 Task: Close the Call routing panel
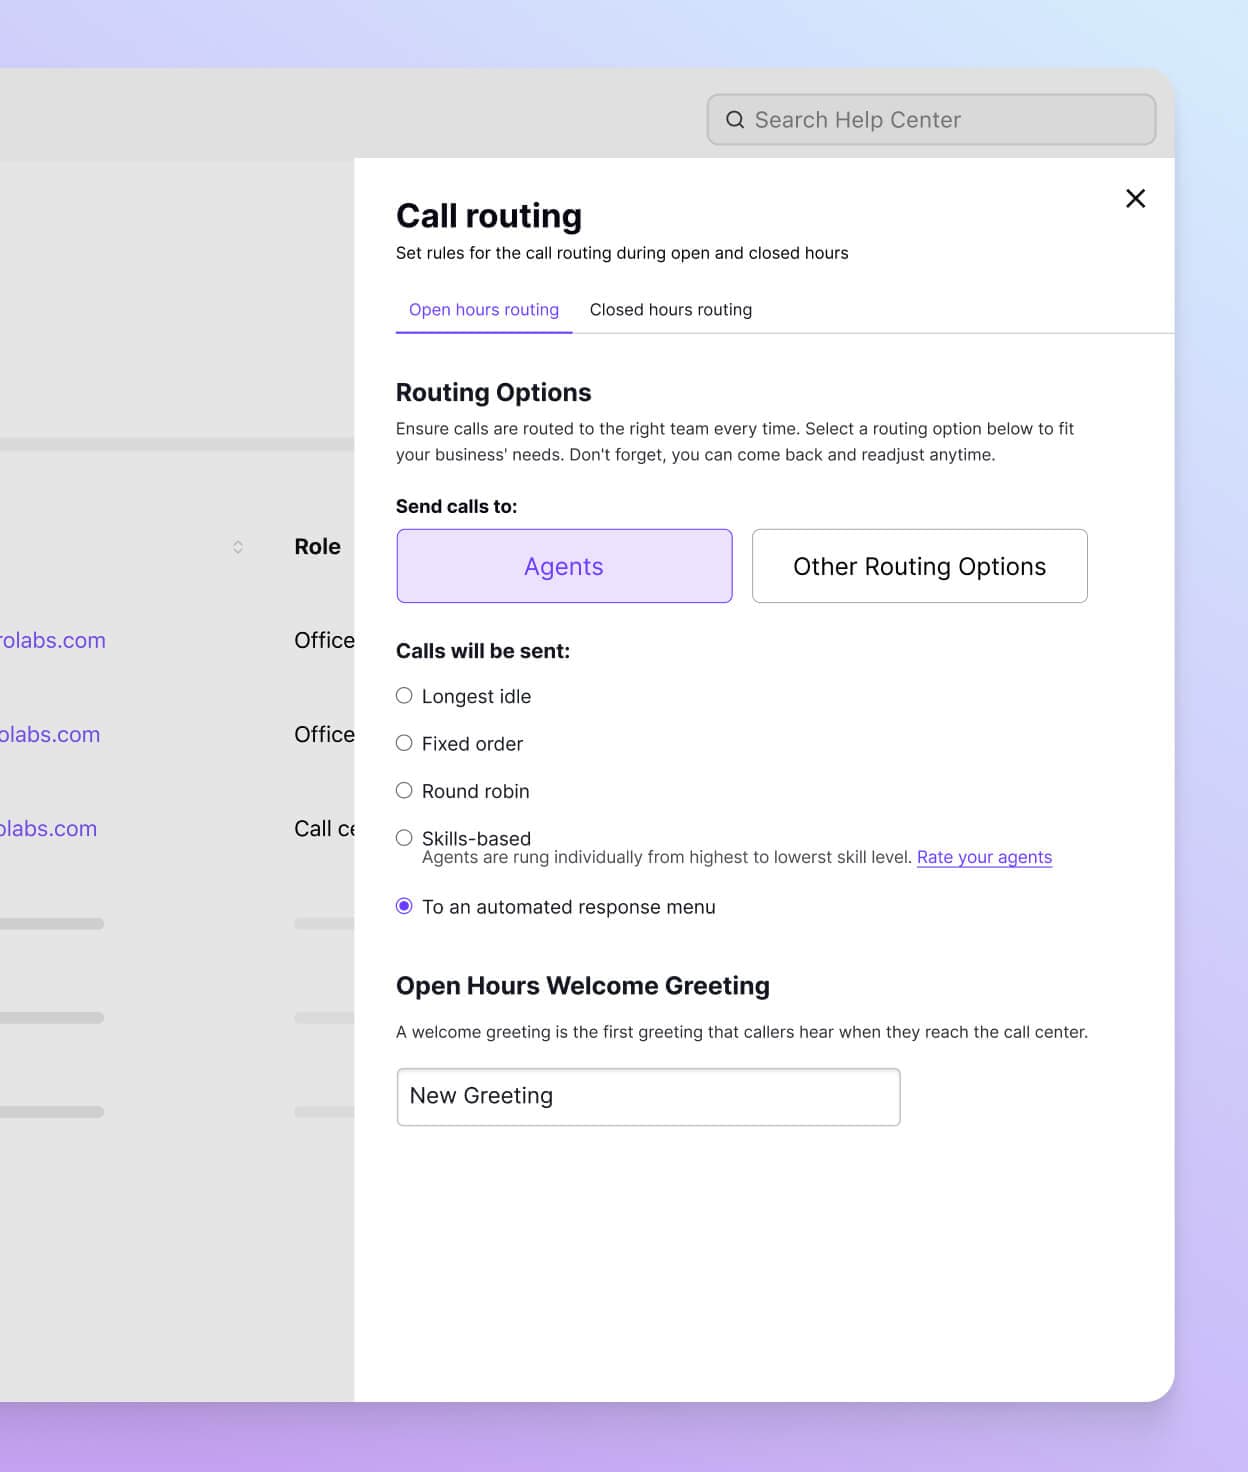click(x=1135, y=198)
